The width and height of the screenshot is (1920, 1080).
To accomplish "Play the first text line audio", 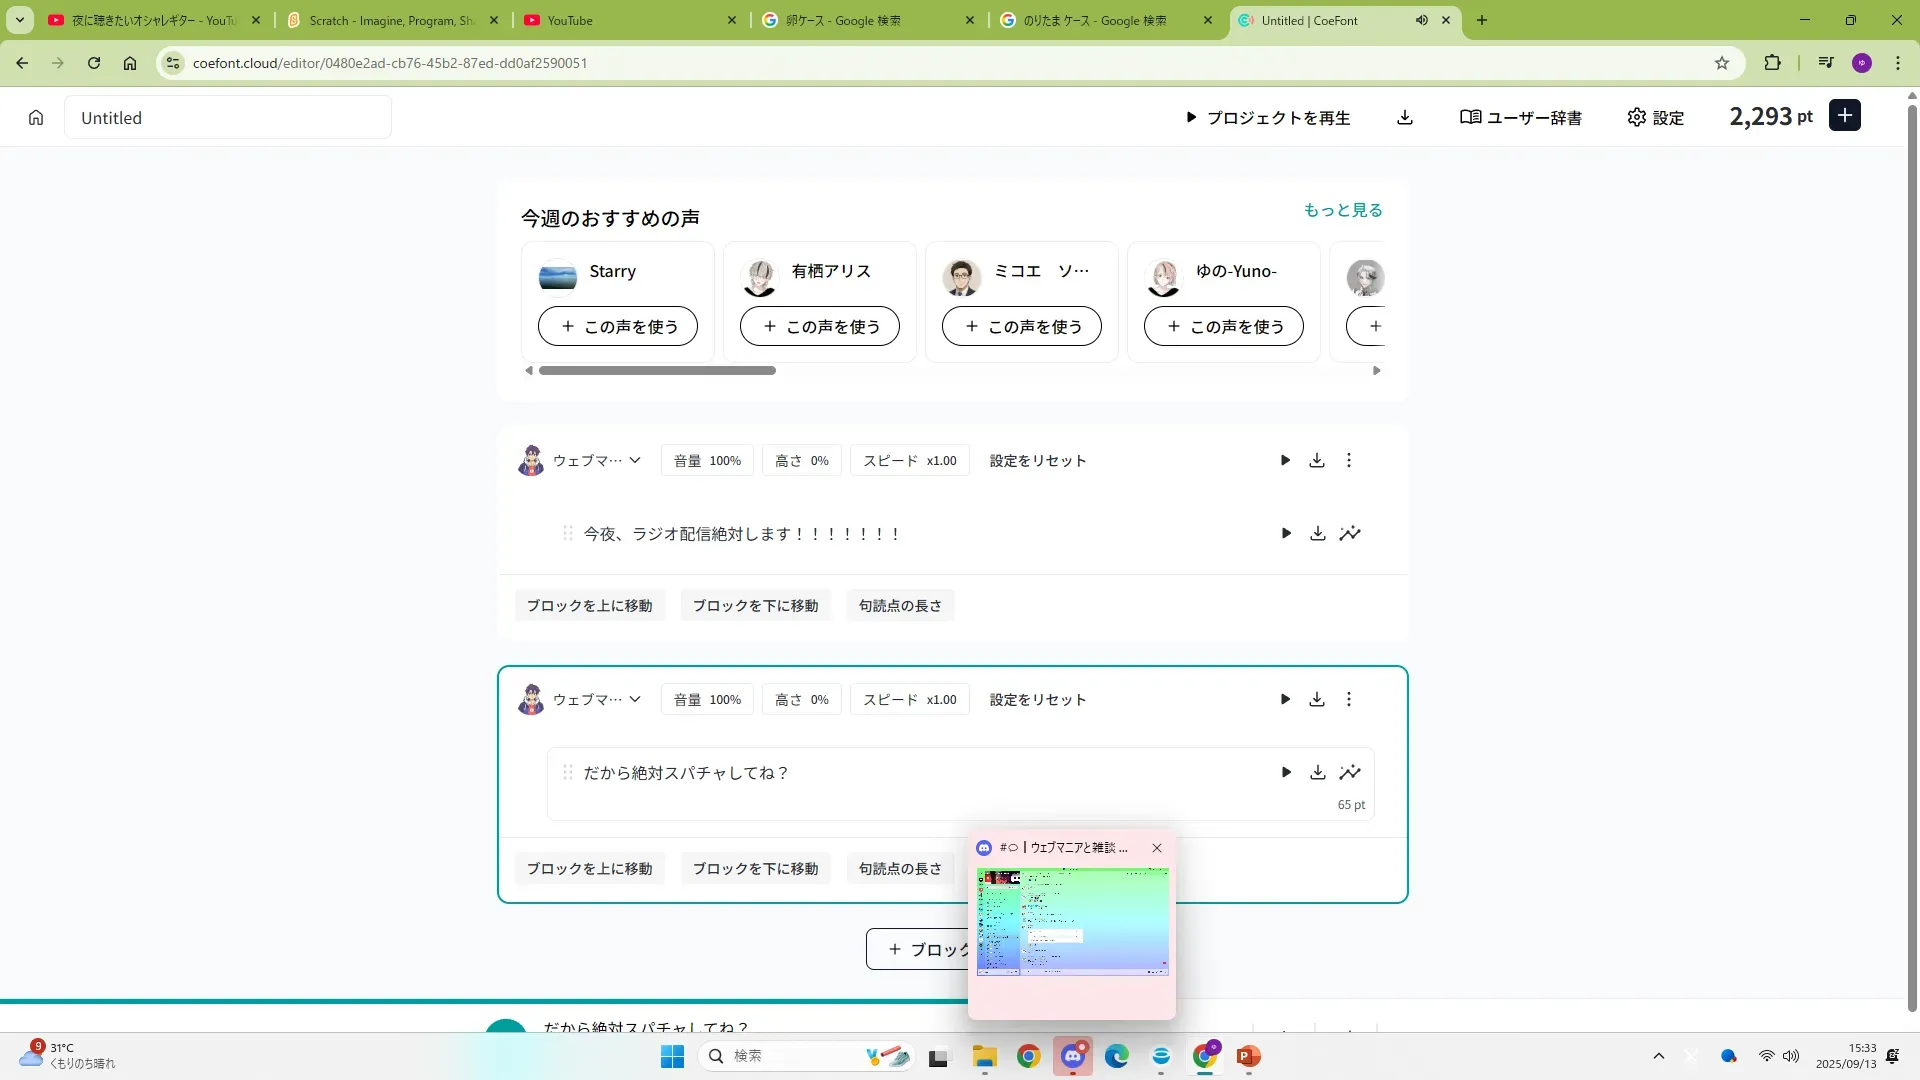I will point(1286,534).
